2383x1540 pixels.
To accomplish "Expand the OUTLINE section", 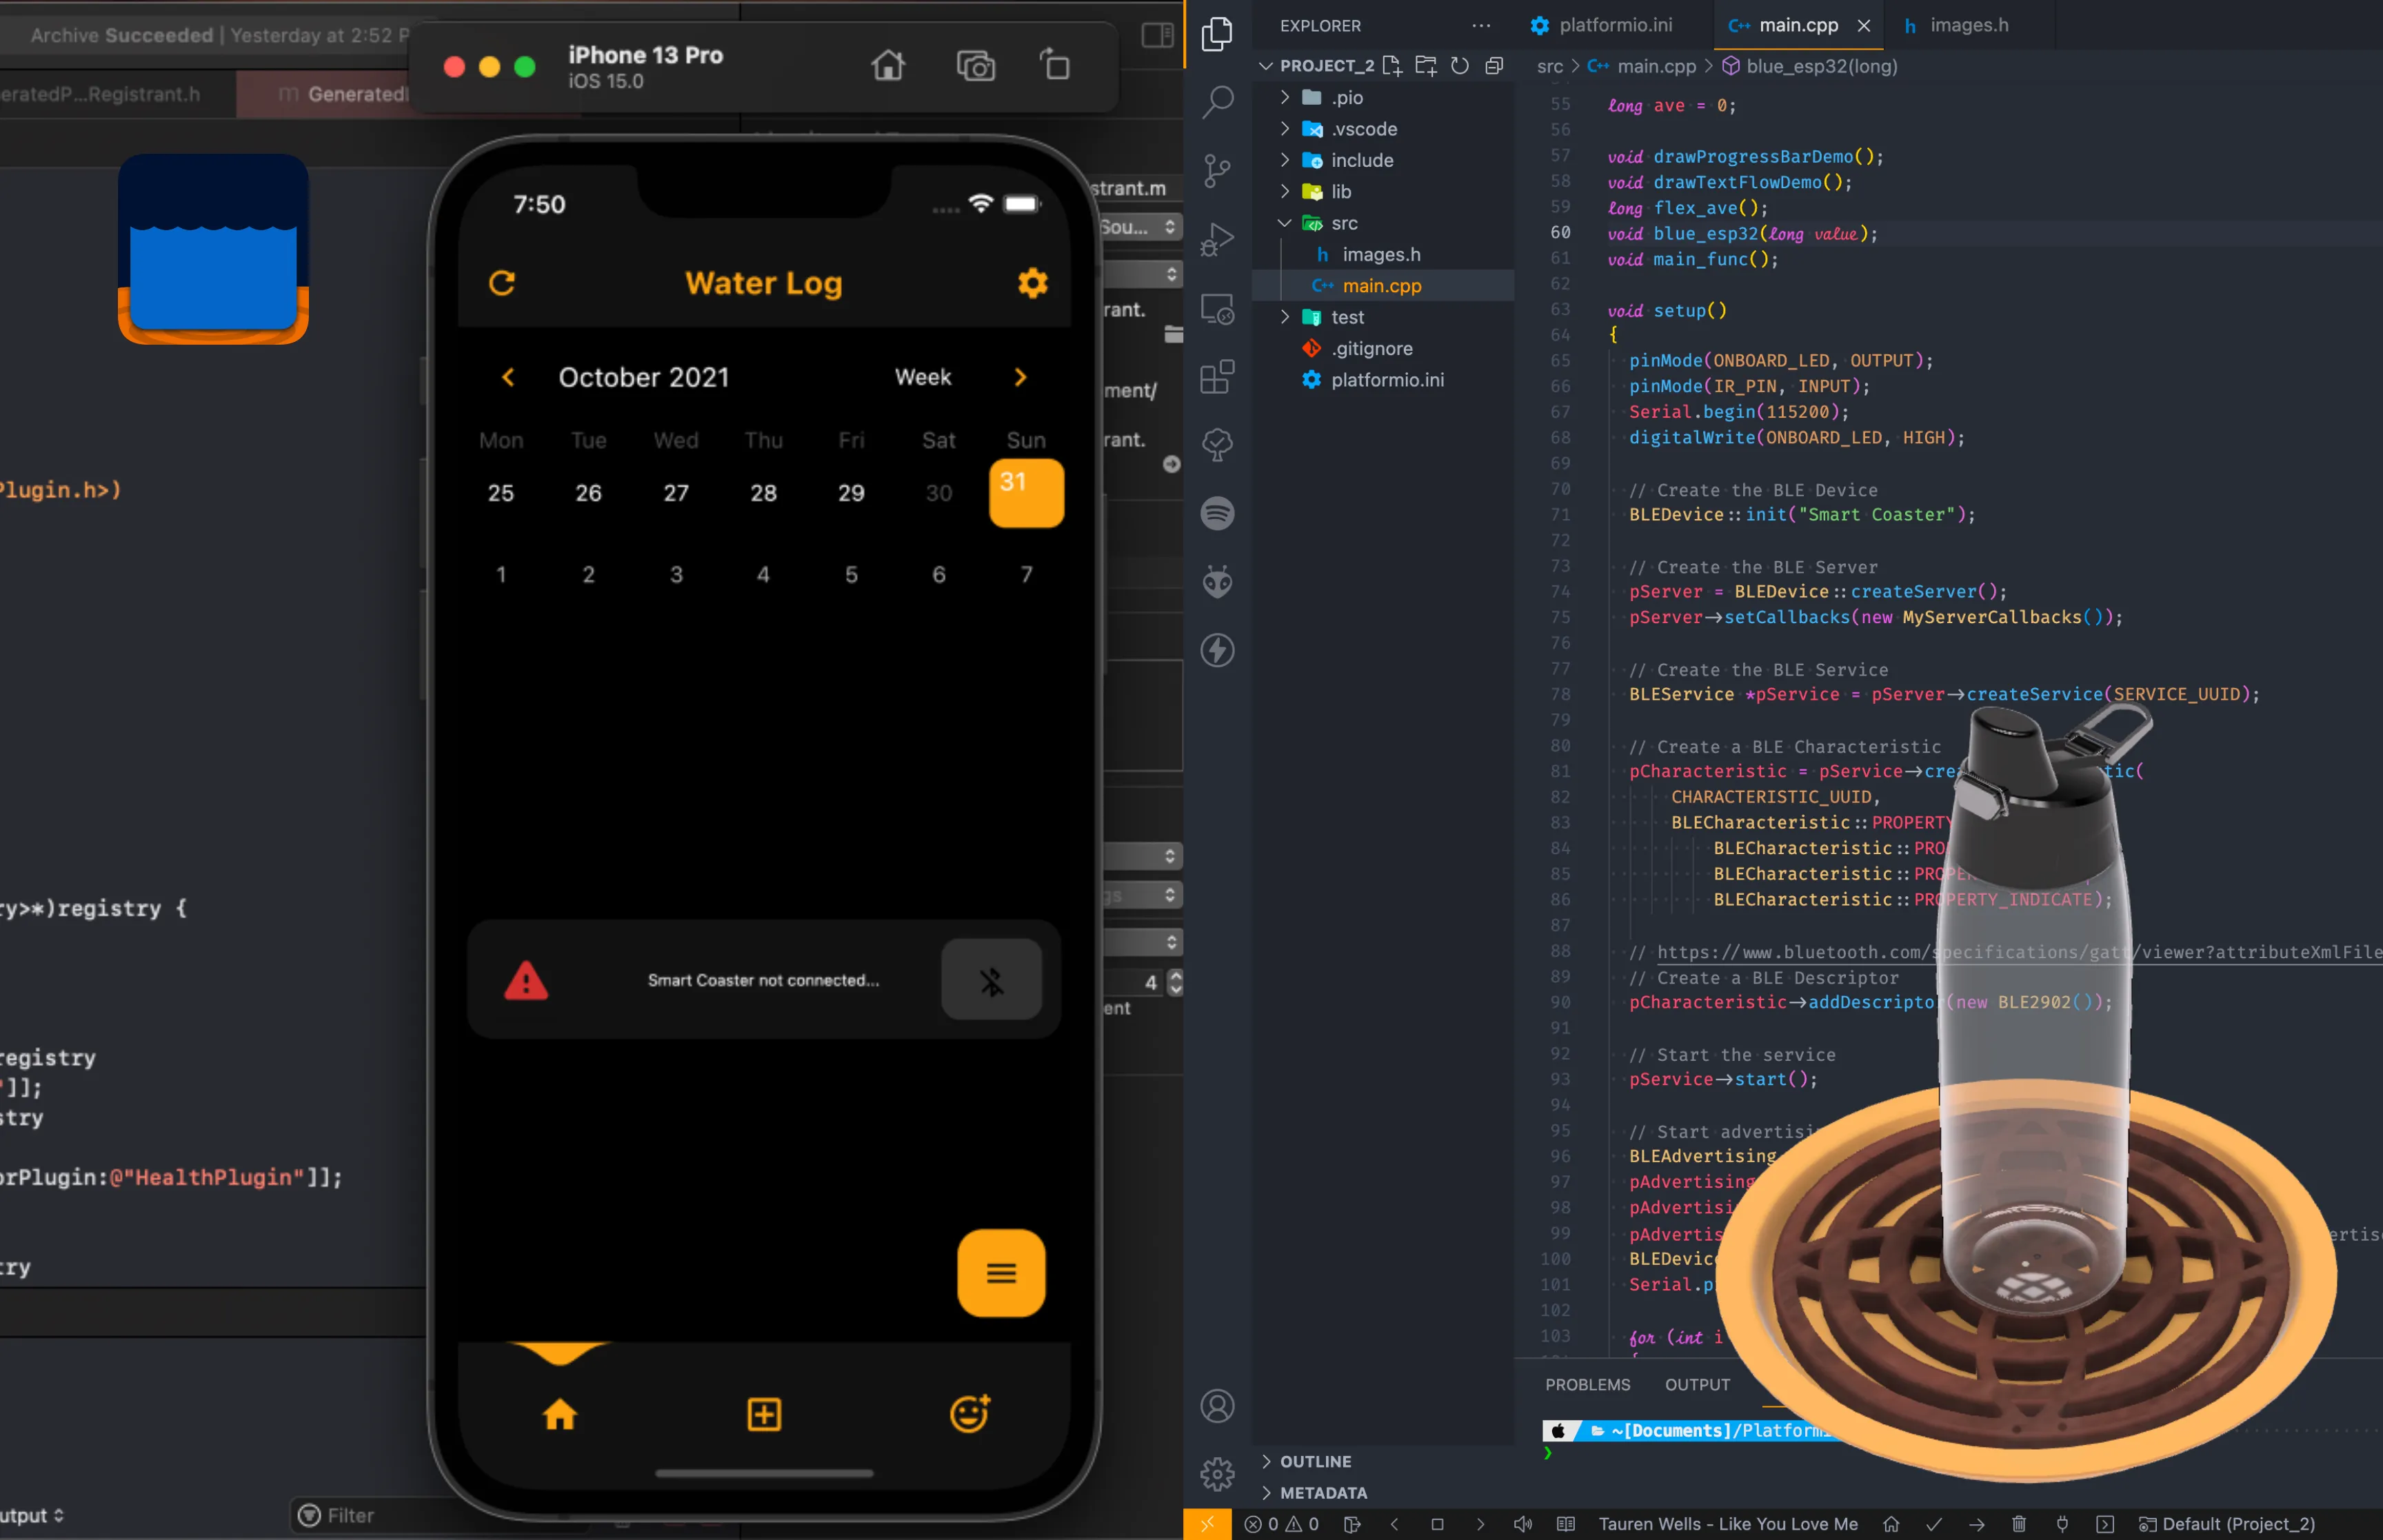I will 1315,1461.
